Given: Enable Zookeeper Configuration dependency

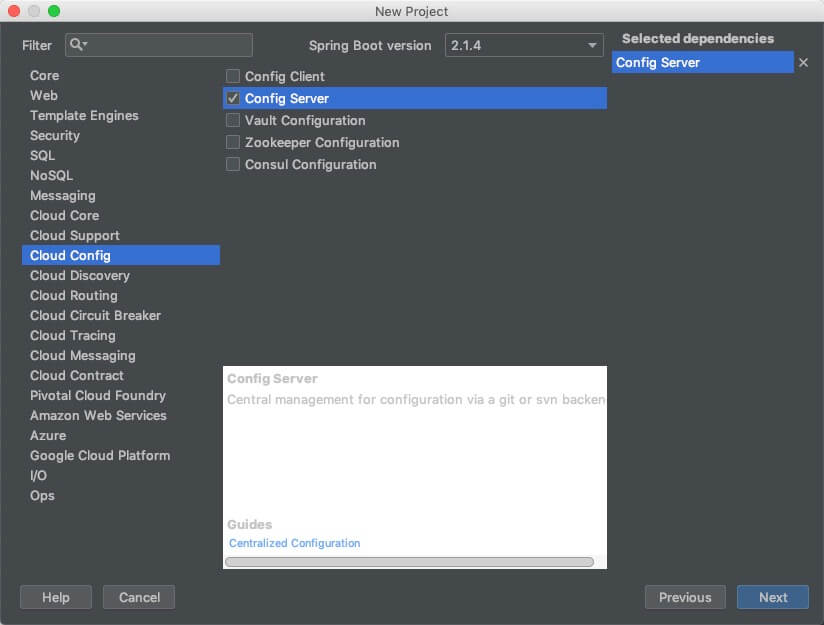Looking at the screenshot, I should click(x=233, y=142).
